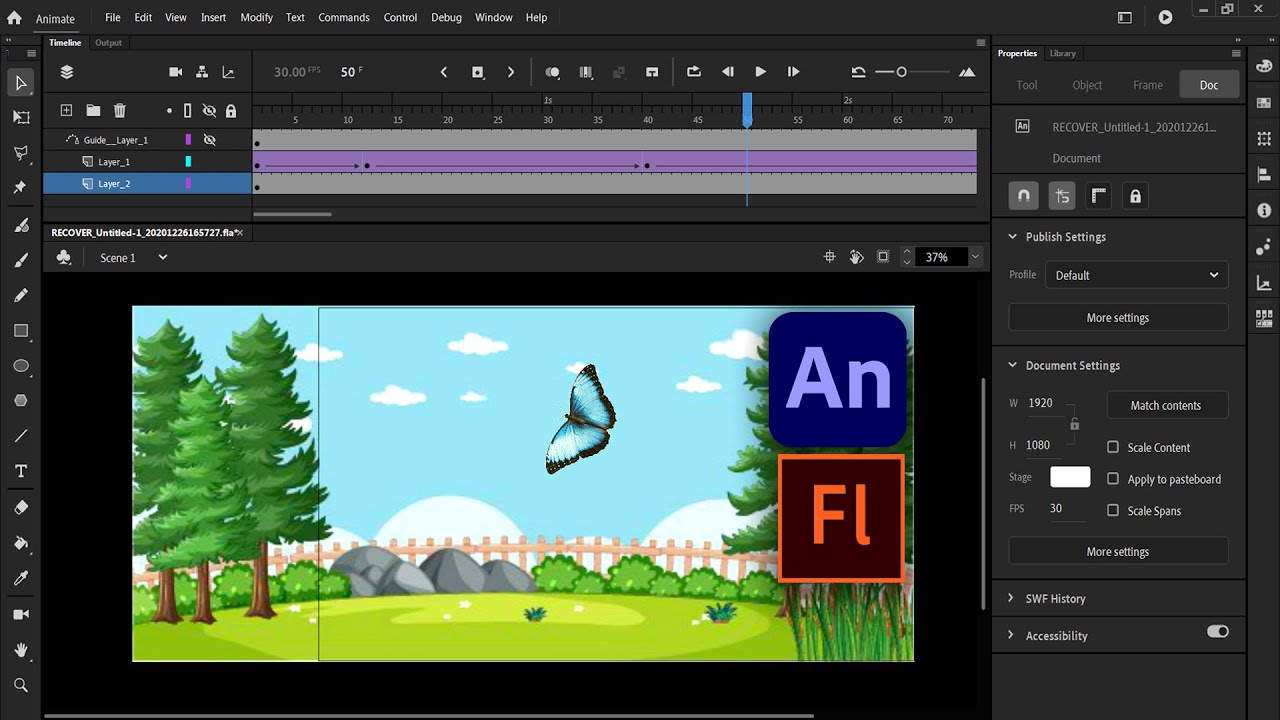
Task: Select the Paint Bucket tool
Action: point(21,543)
